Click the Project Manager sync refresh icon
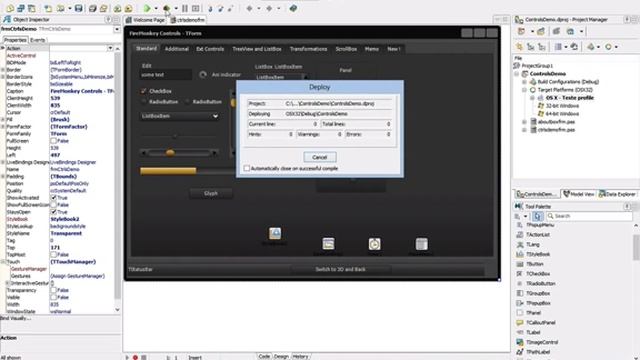The width and height of the screenshot is (640, 360). click(574, 47)
